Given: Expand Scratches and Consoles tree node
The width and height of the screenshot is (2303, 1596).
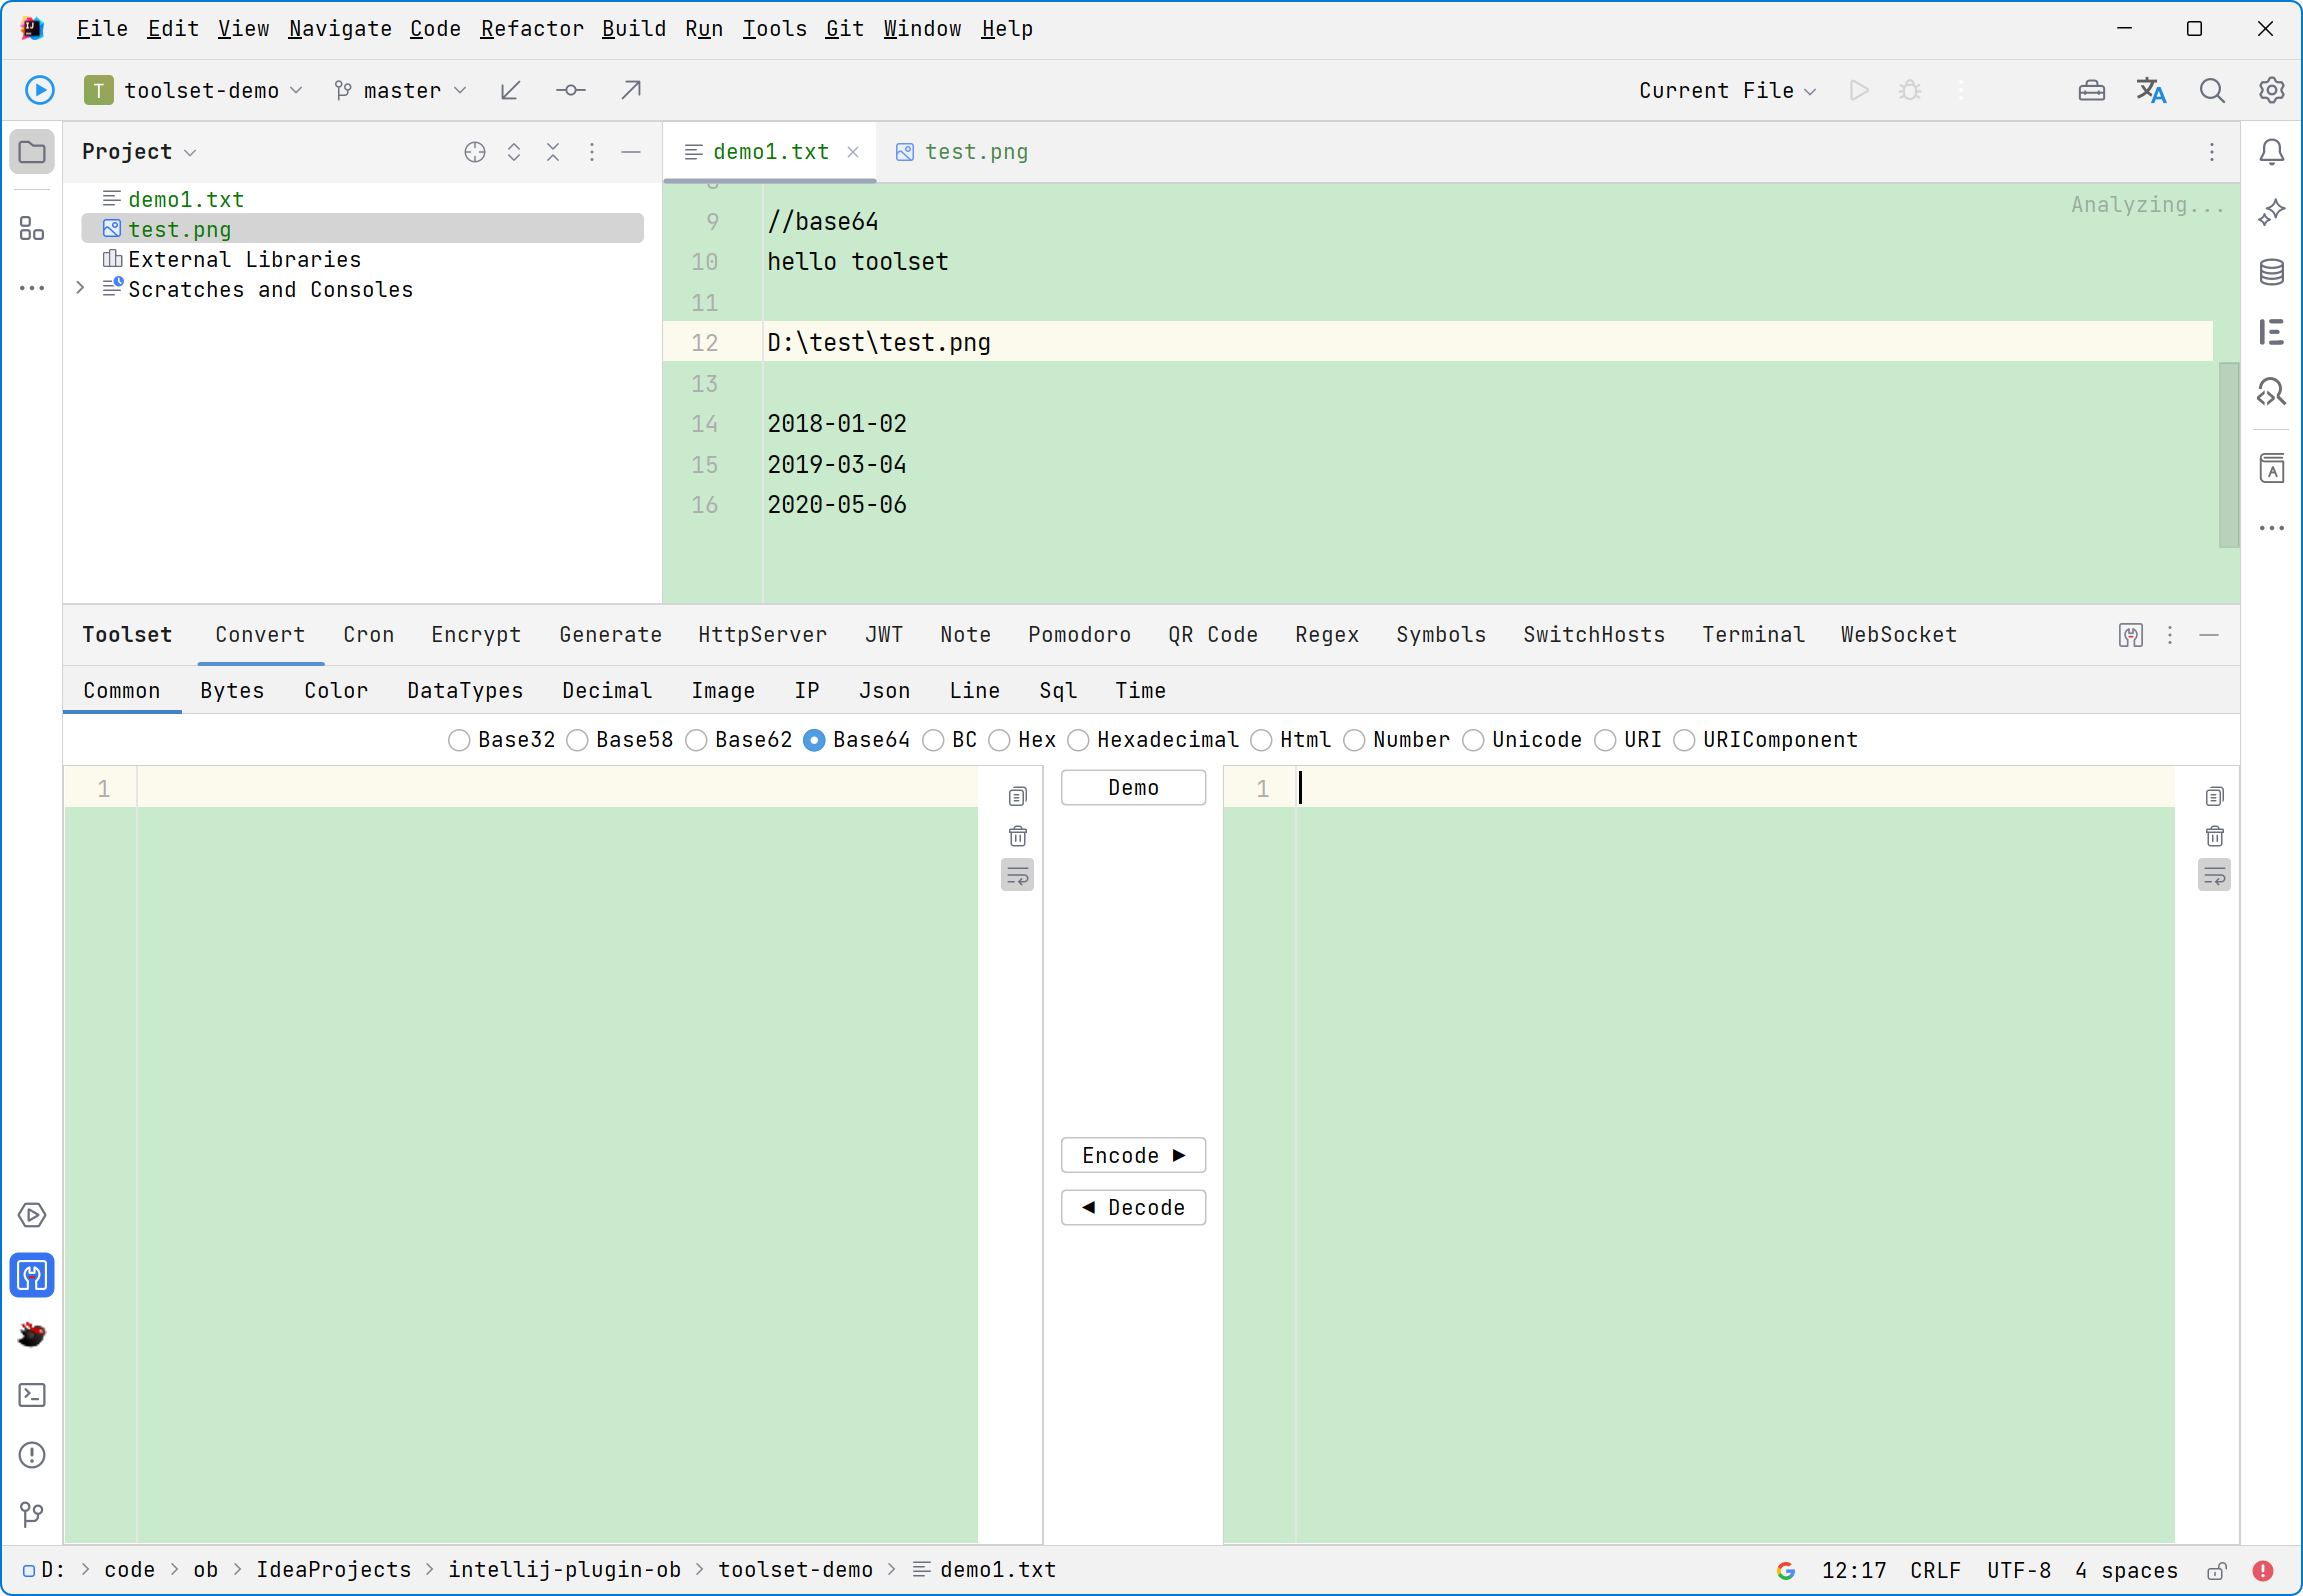Looking at the screenshot, I should pyautogui.click(x=80, y=289).
